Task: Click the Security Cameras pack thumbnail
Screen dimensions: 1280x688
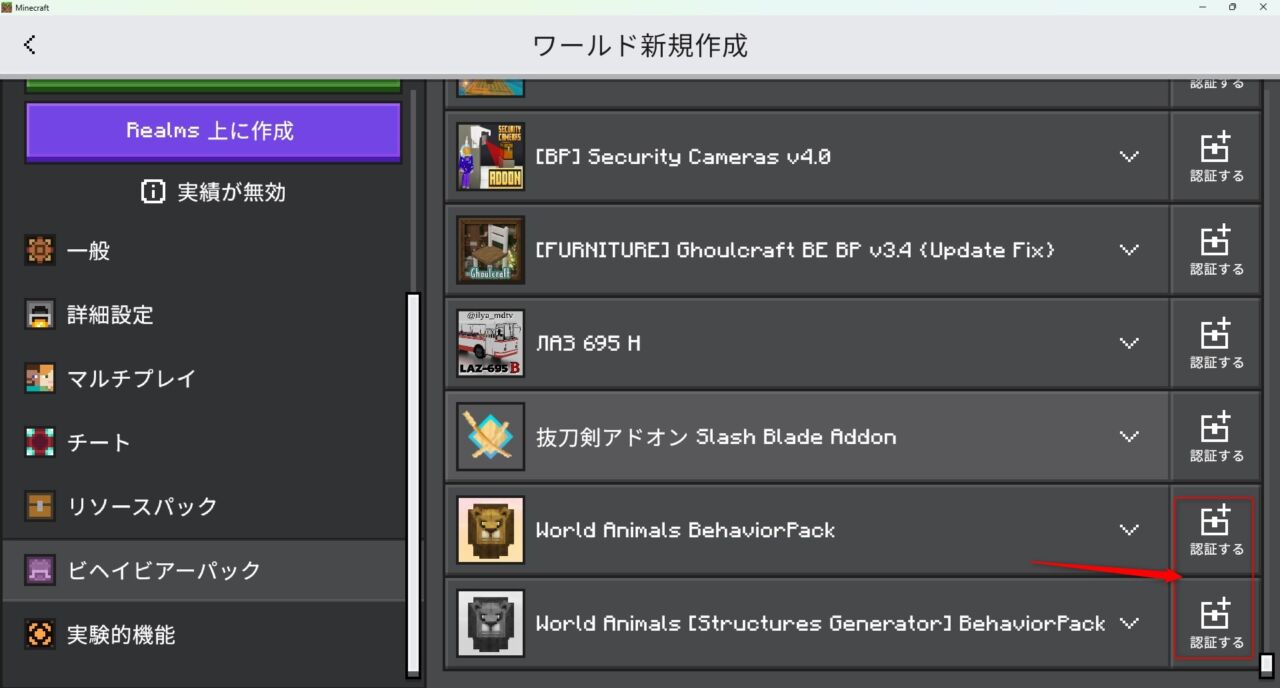Action: pyautogui.click(x=490, y=156)
